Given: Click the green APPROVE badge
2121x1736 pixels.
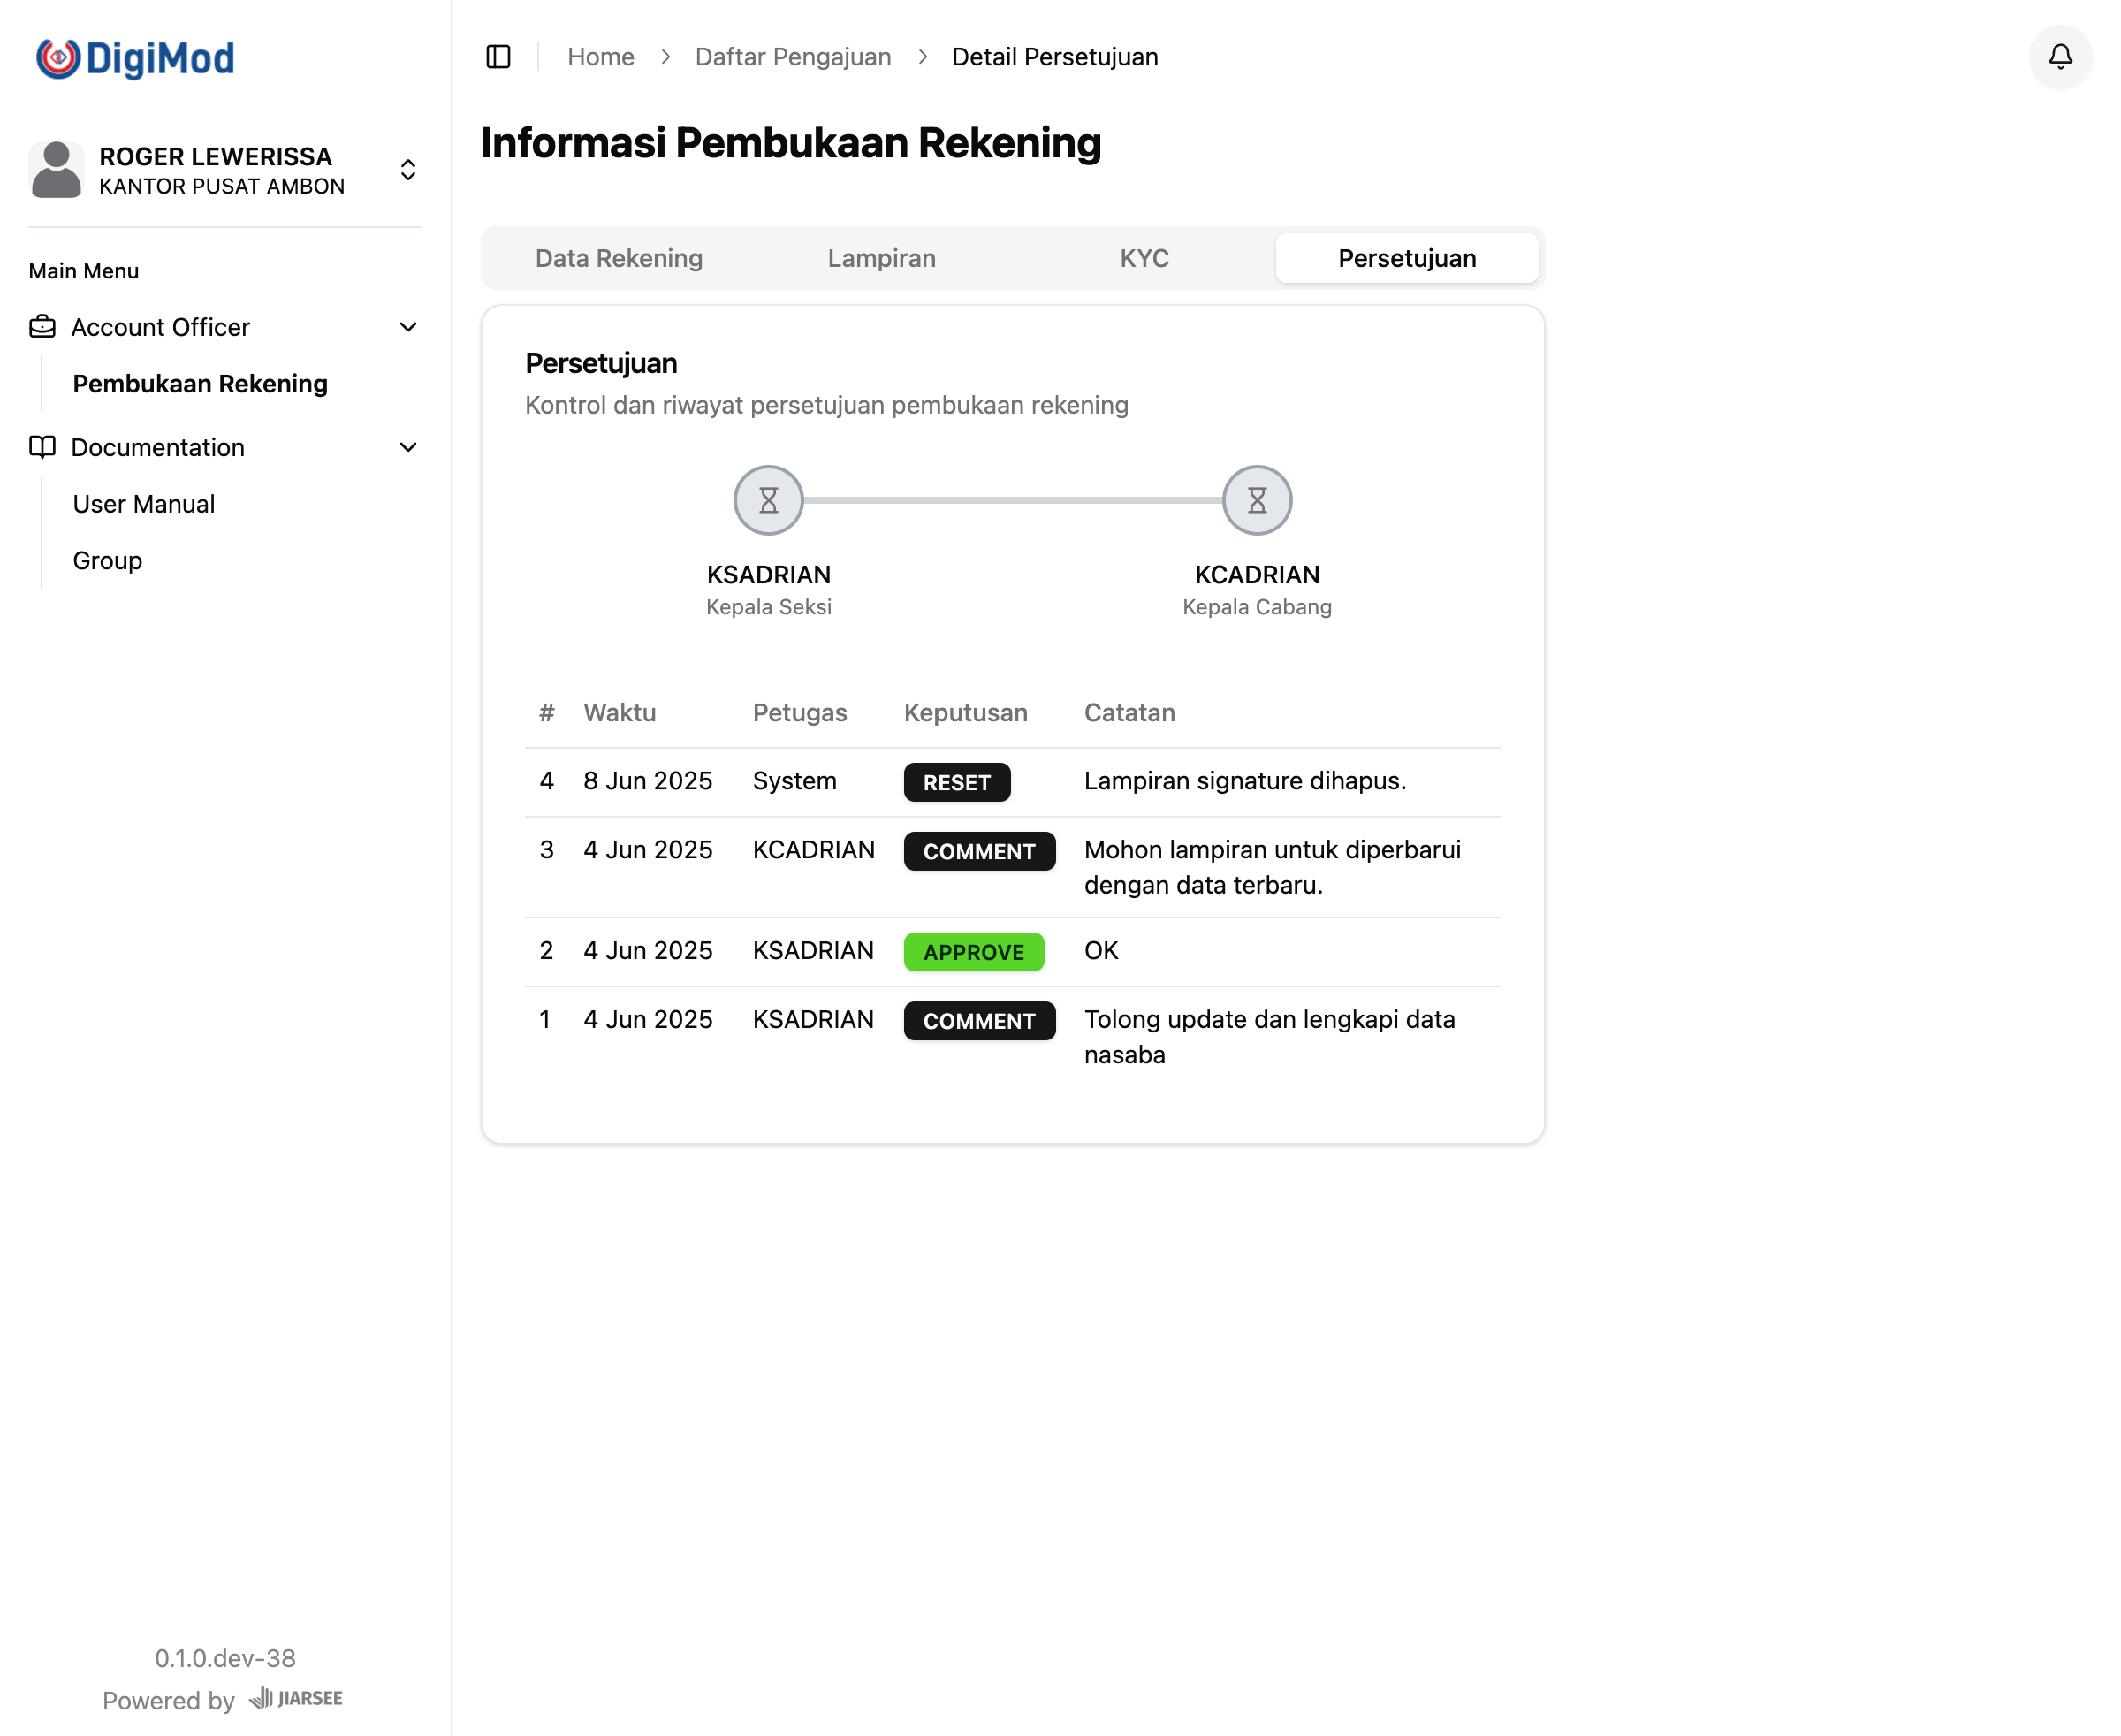Looking at the screenshot, I should [973, 952].
